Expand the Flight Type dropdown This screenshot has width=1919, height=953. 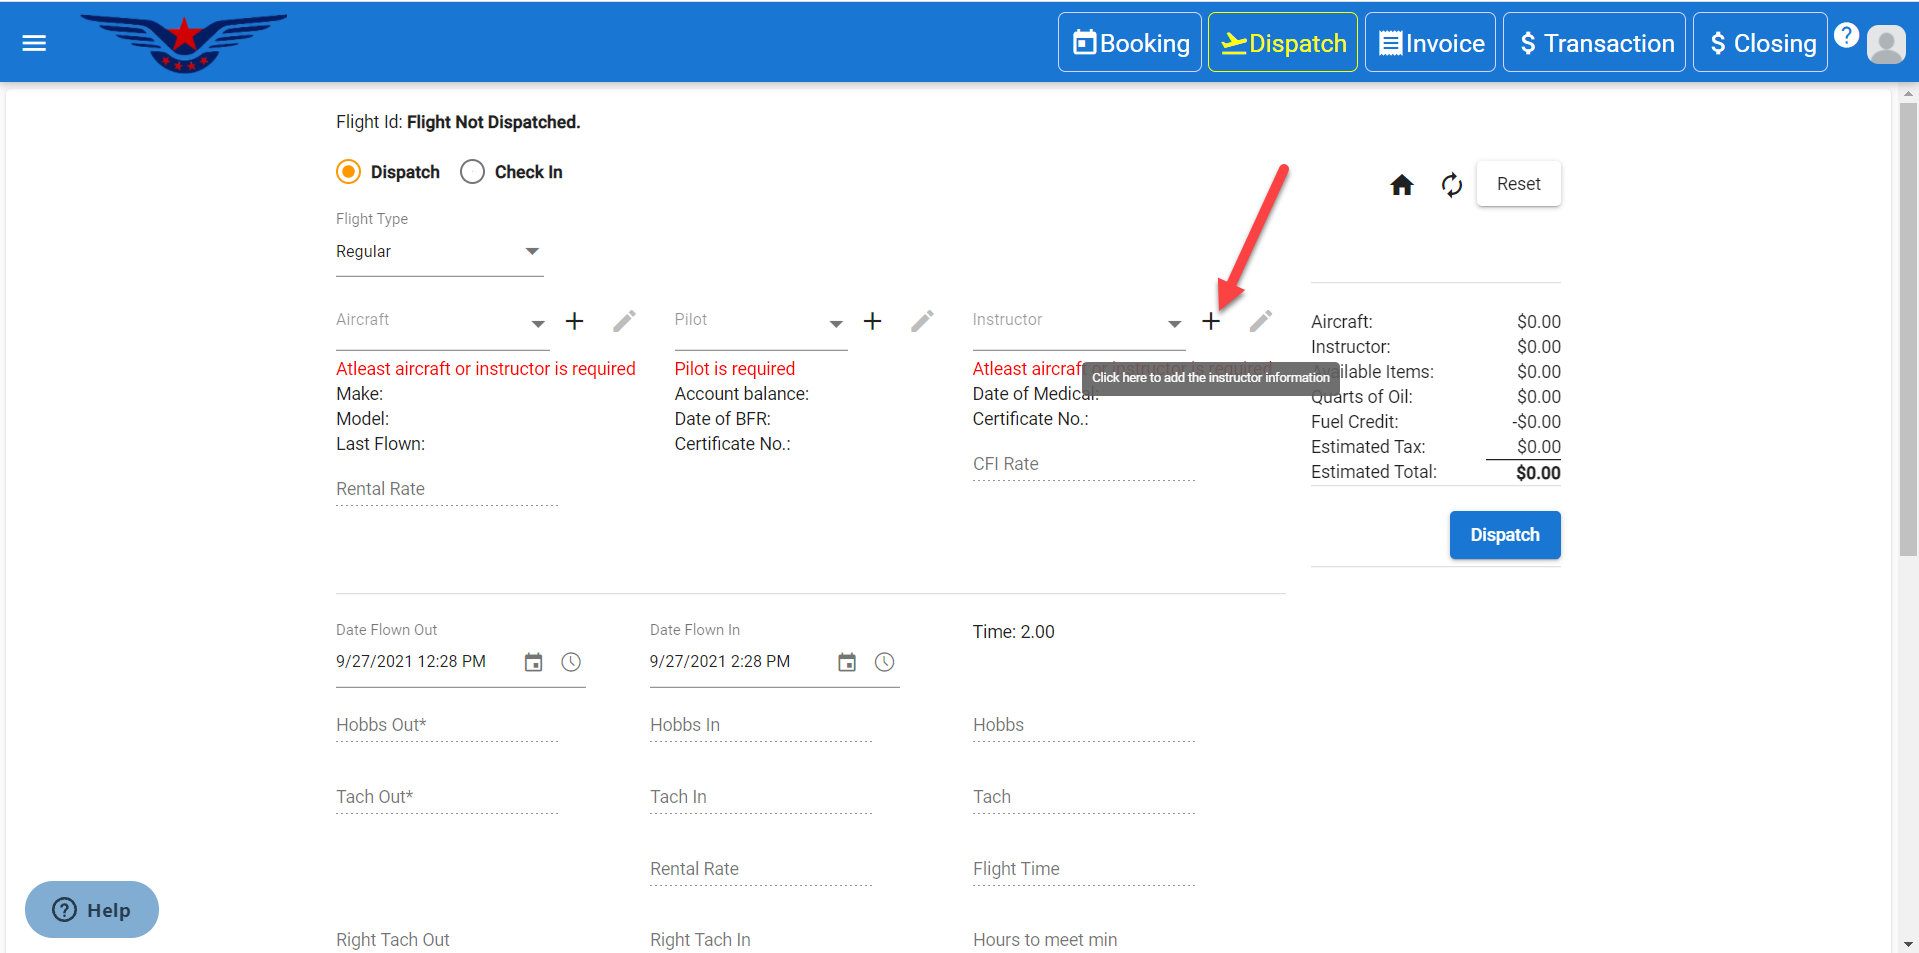coord(532,251)
